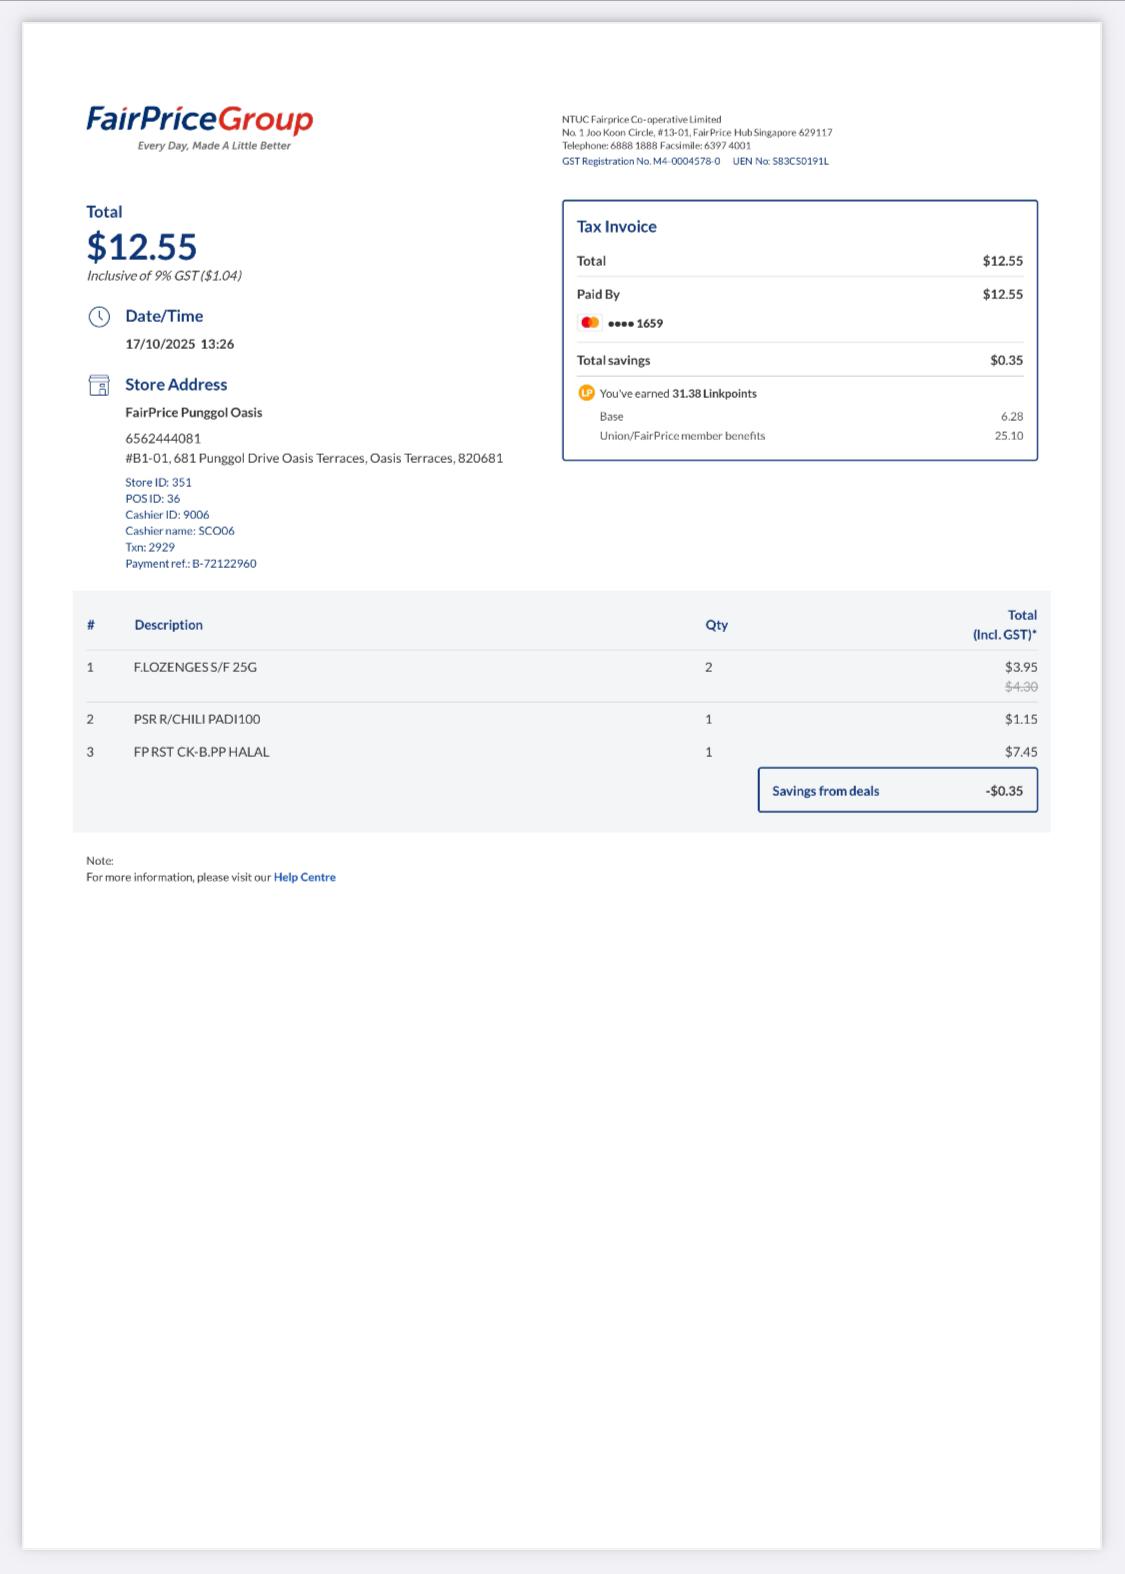This screenshot has height=1574, width=1125.
Task: Click the Inclusive of 9% GST ($1.04) line
Action: [x=164, y=276]
